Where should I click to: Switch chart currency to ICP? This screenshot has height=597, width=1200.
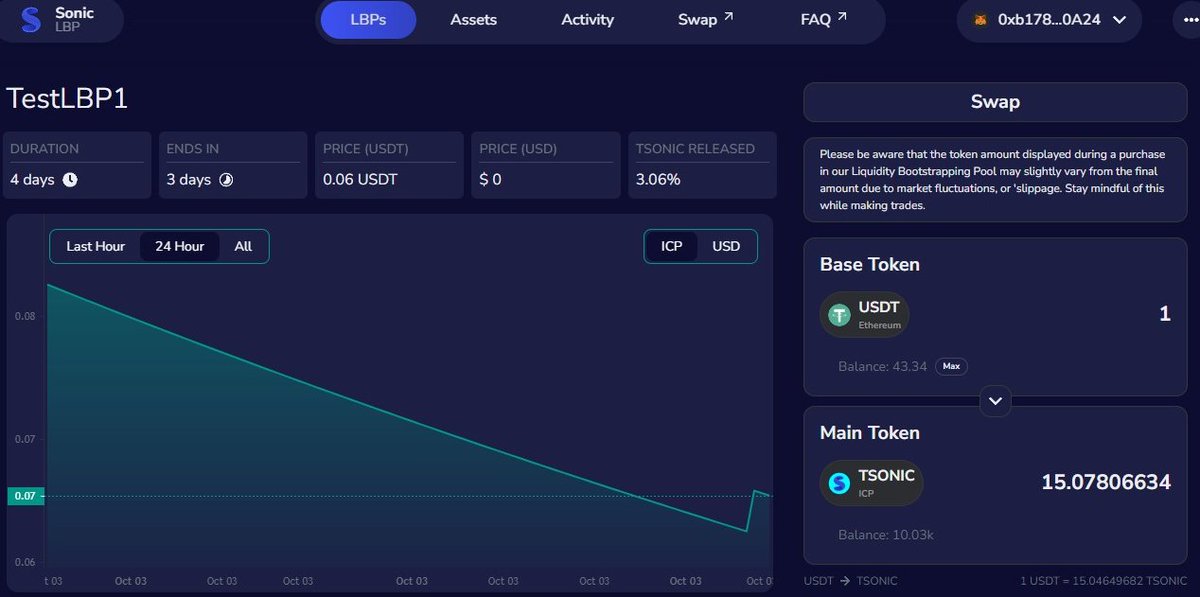pos(672,246)
